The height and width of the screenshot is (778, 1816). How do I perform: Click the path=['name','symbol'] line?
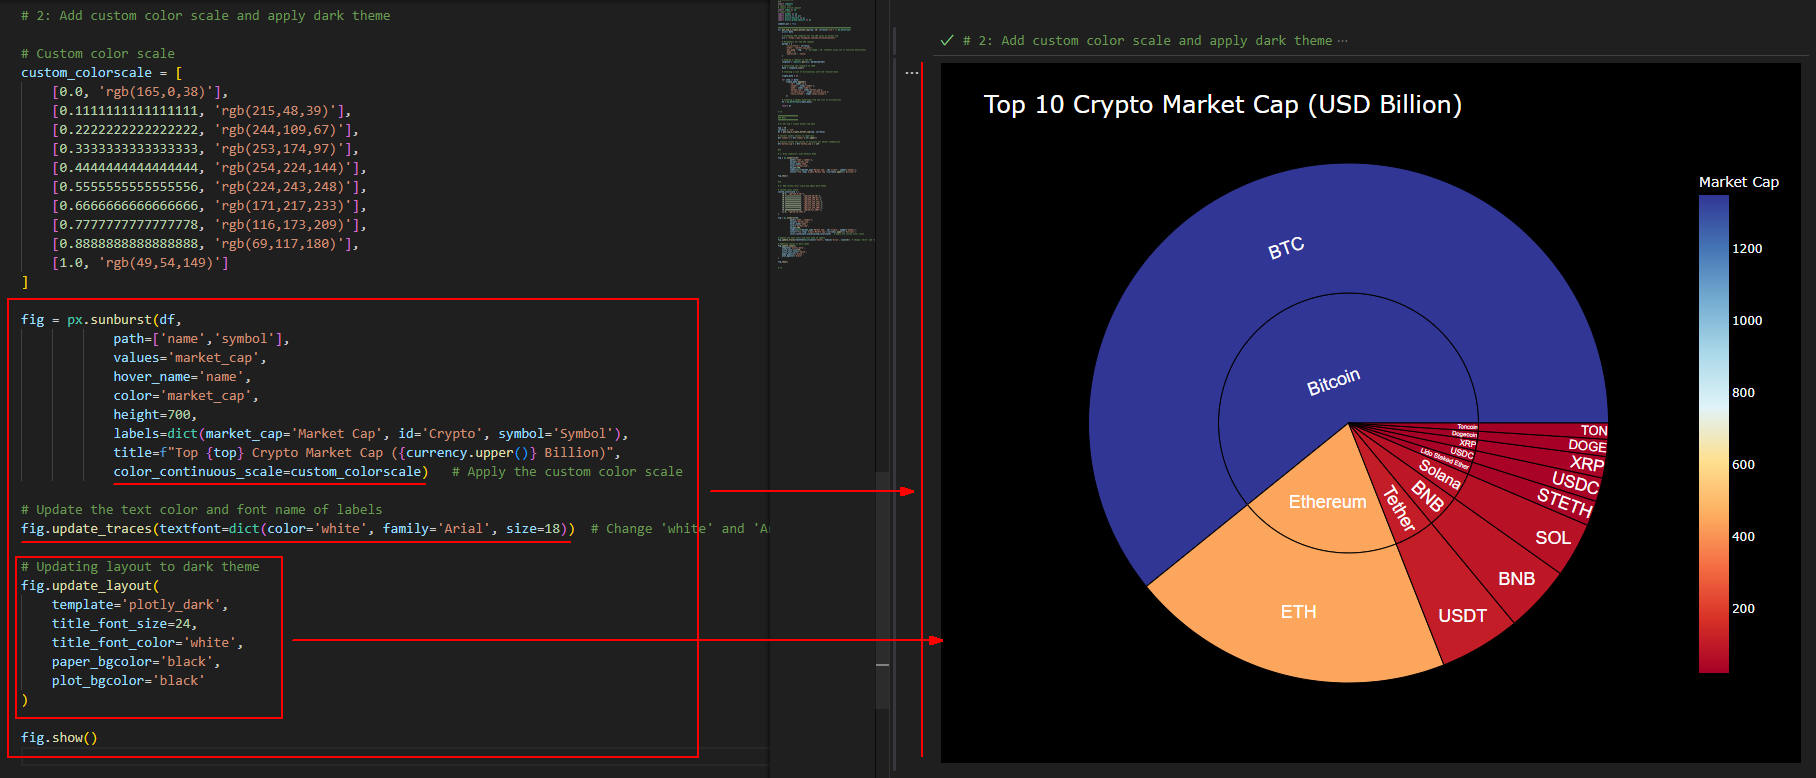coord(201,339)
